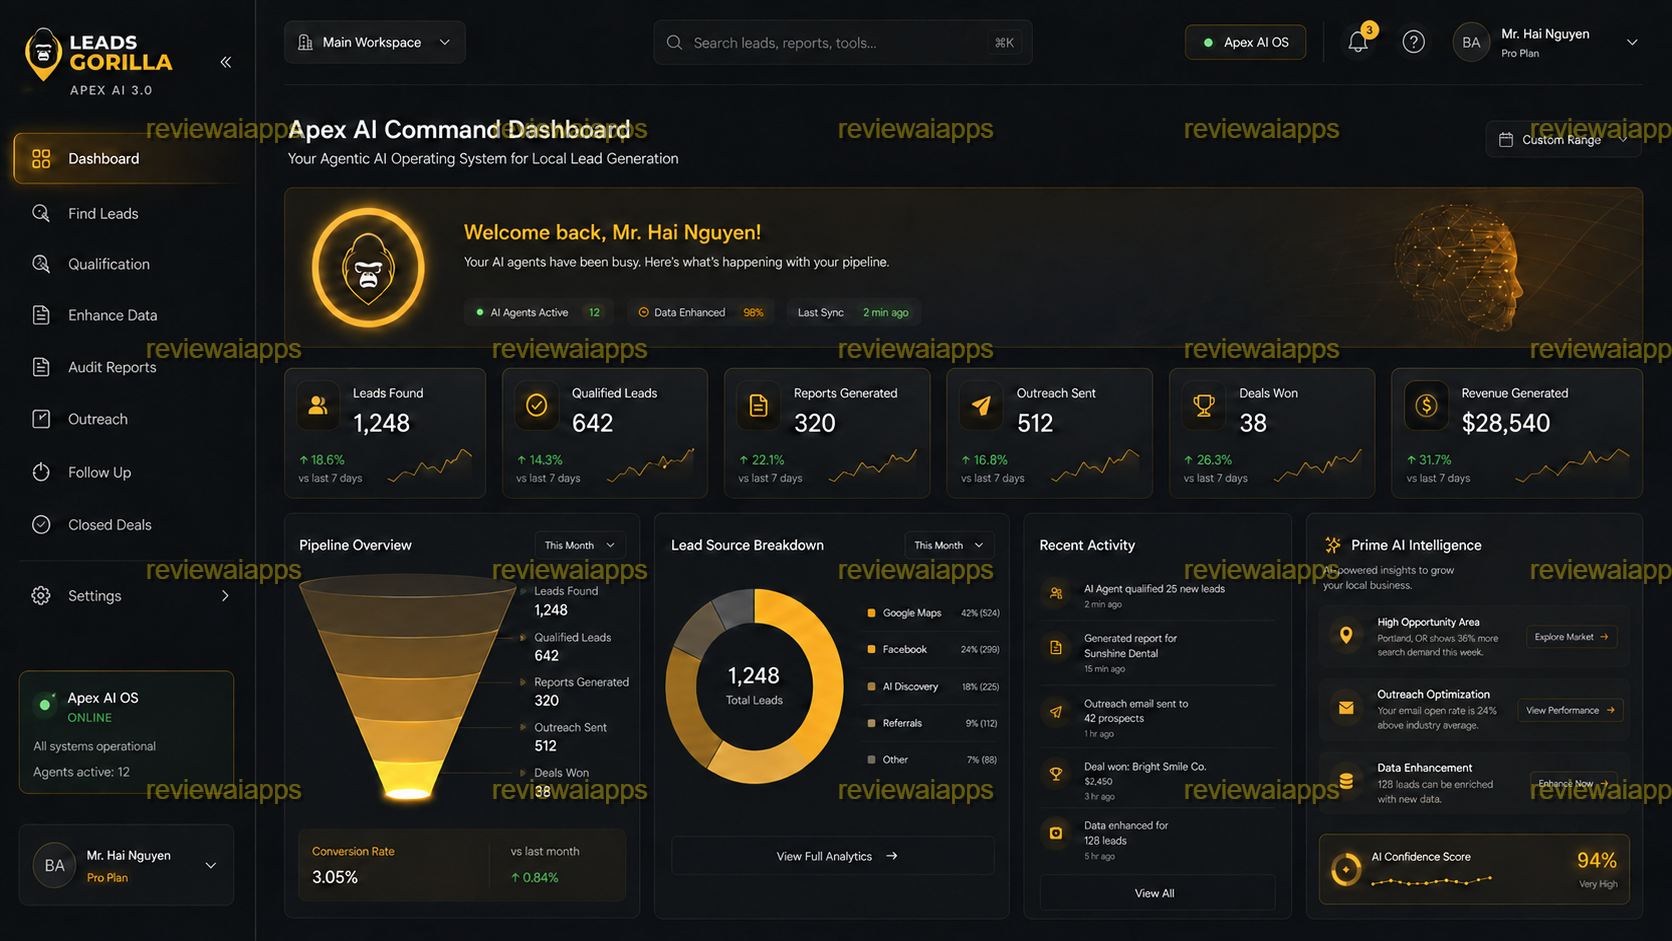This screenshot has width=1672, height=941.
Task: Click the Deals Won trophy icon
Action: click(1204, 405)
